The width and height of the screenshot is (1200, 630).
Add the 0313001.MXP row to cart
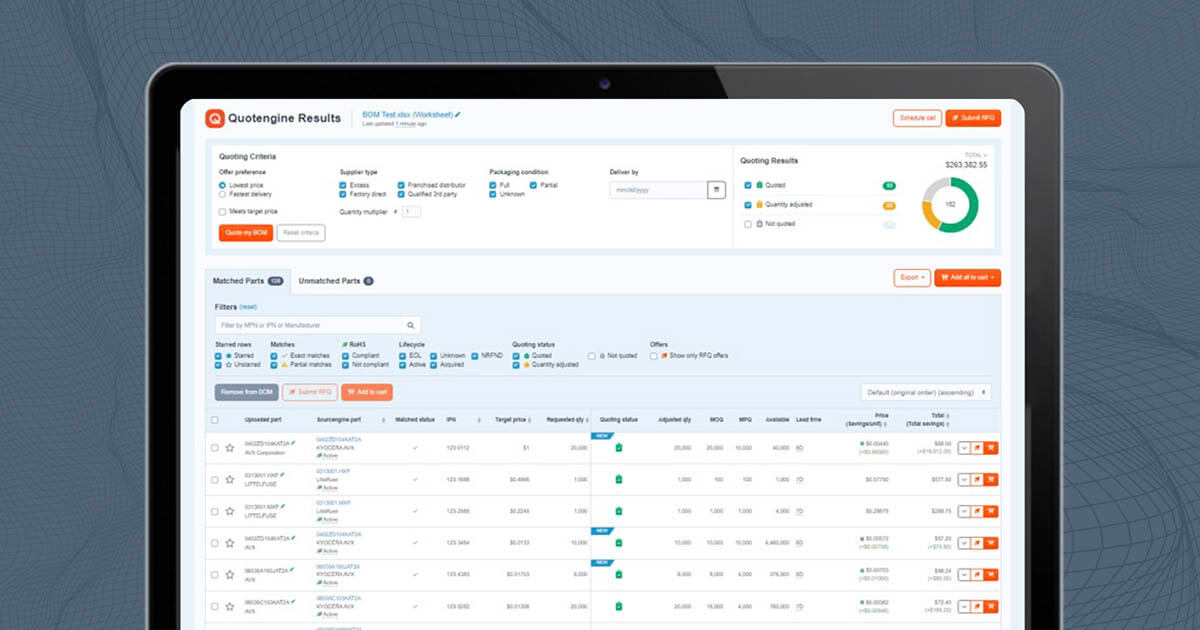pos(991,511)
